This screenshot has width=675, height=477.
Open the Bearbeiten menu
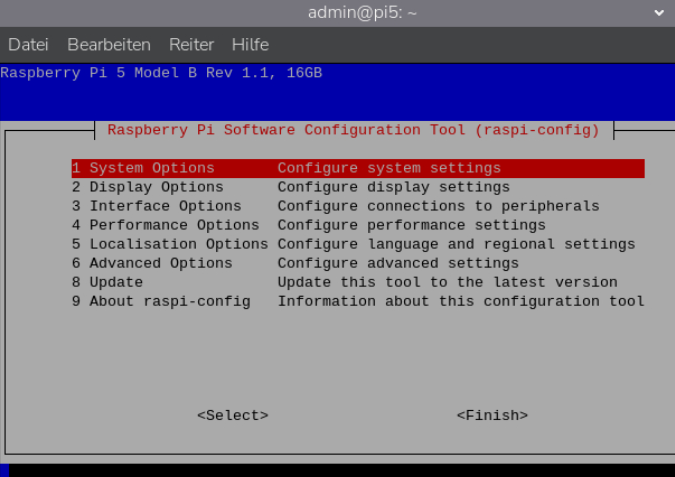pyautogui.click(x=109, y=45)
